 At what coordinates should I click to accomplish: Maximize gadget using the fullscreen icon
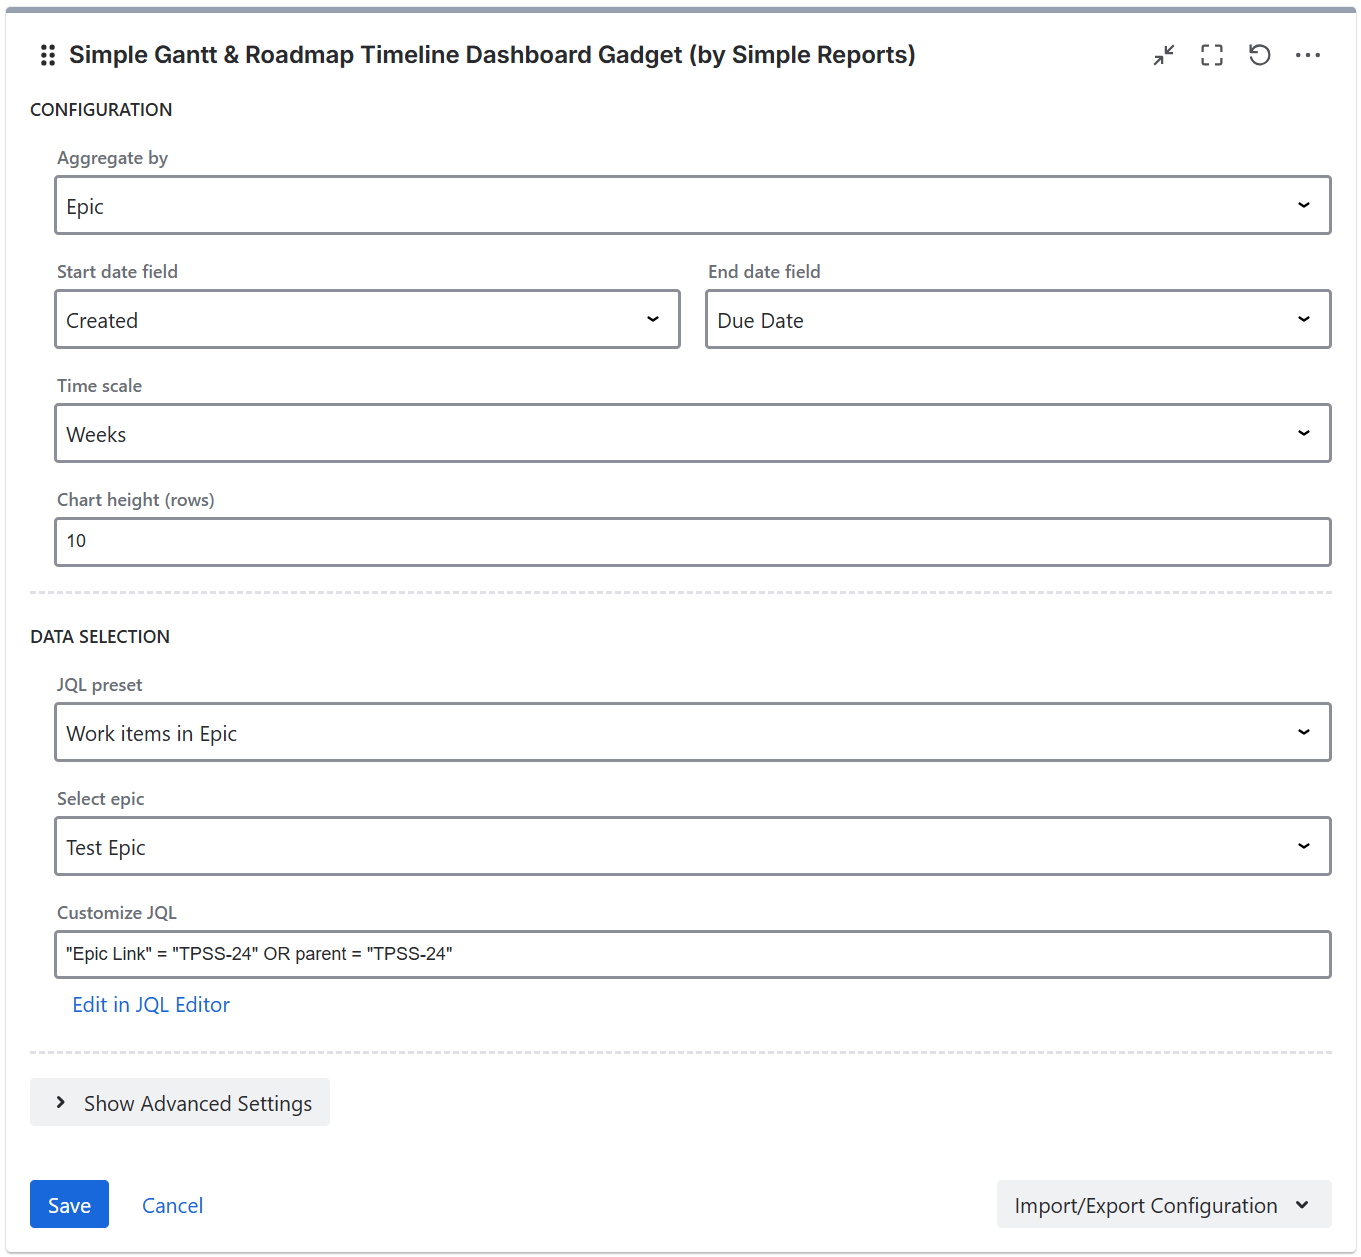coord(1211,55)
